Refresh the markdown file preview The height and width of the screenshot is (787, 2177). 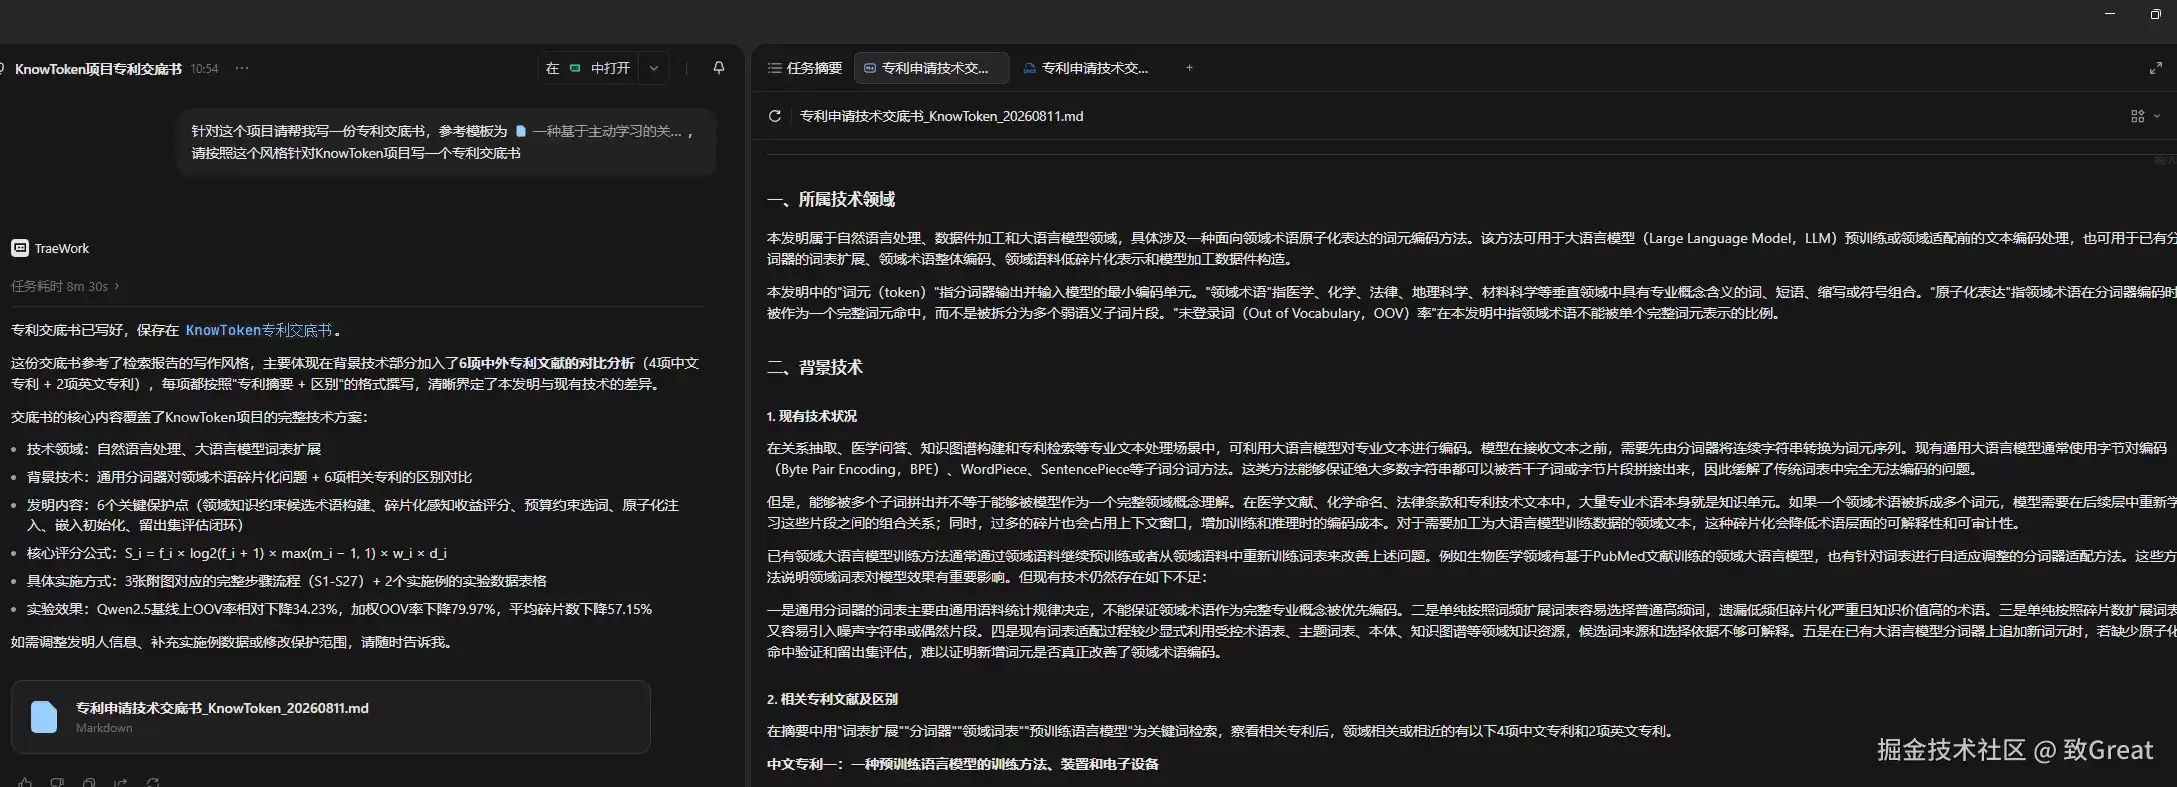[774, 116]
